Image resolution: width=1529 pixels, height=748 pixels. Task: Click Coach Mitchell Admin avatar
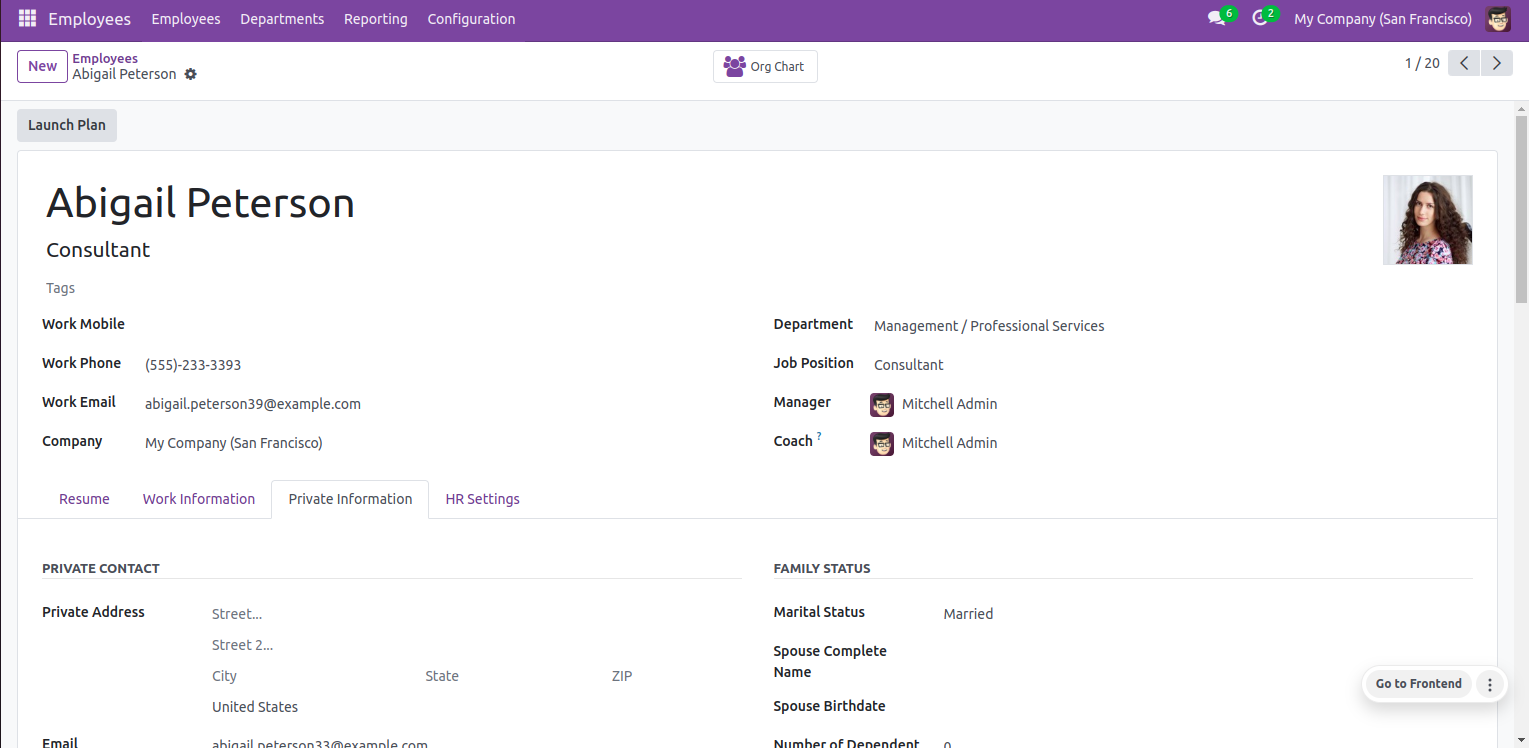pos(882,443)
